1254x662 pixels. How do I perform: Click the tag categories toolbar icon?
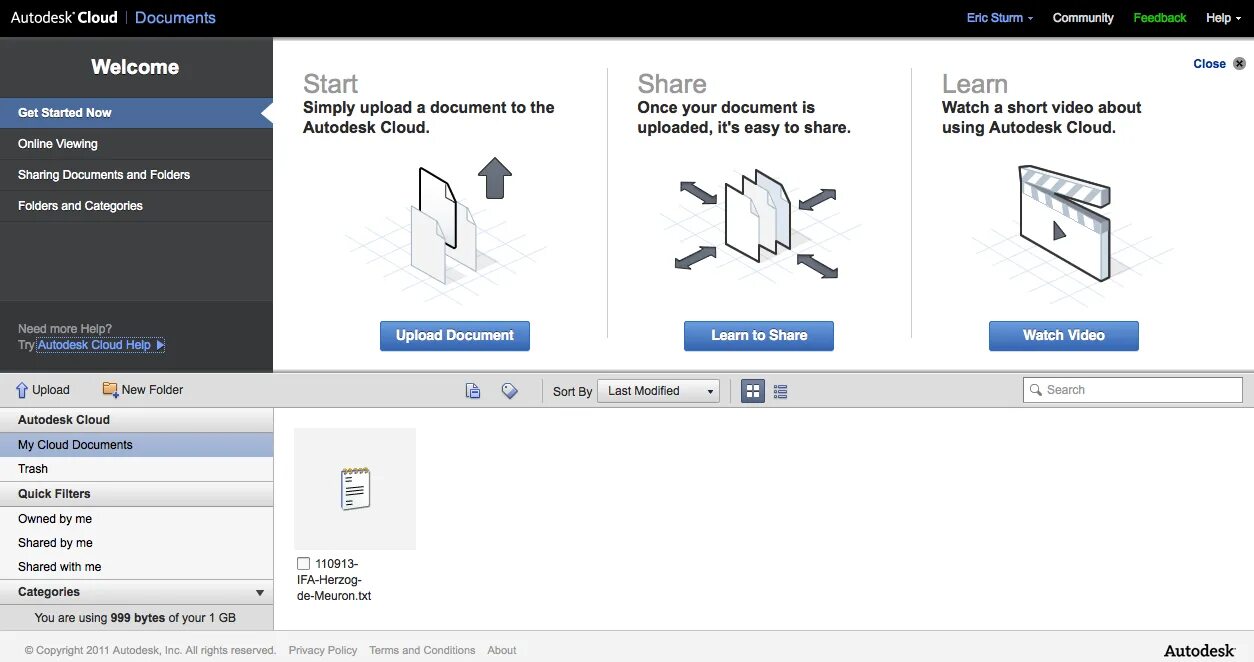[x=509, y=391]
